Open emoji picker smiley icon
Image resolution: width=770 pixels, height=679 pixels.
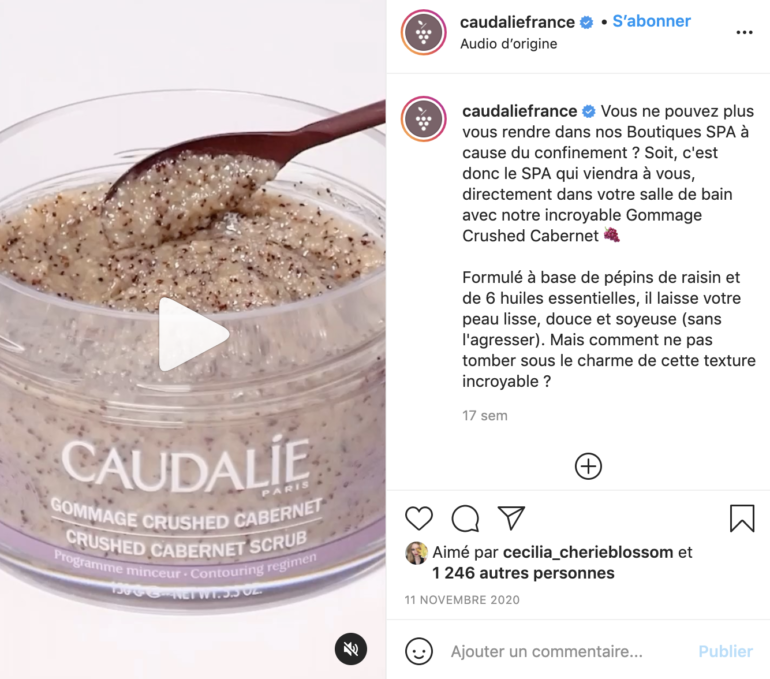click(x=419, y=651)
